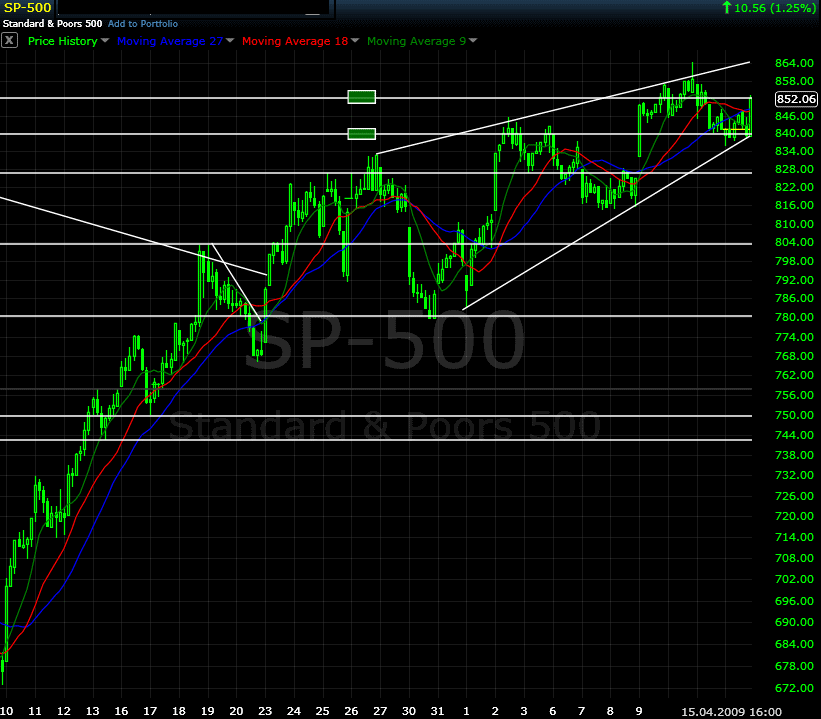Click date label 16 on time axis
This screenshot has width=821, height=719.
point(121,711)
